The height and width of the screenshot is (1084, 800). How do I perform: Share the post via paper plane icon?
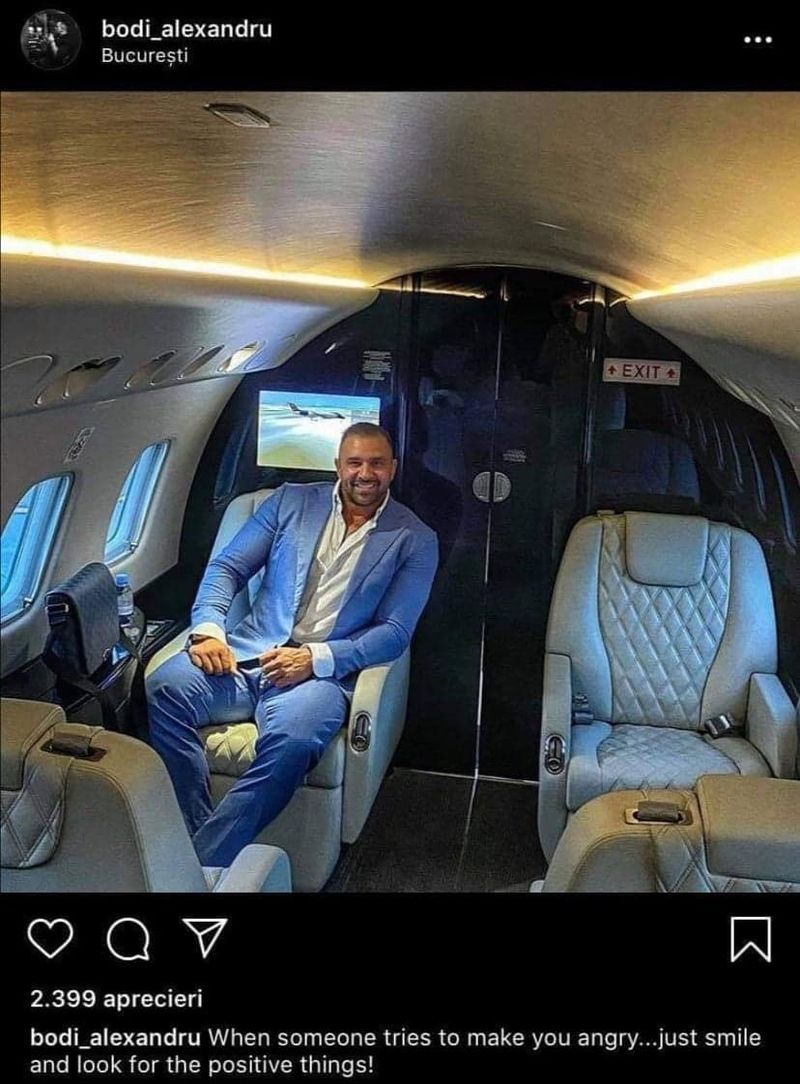click(204, 937)
